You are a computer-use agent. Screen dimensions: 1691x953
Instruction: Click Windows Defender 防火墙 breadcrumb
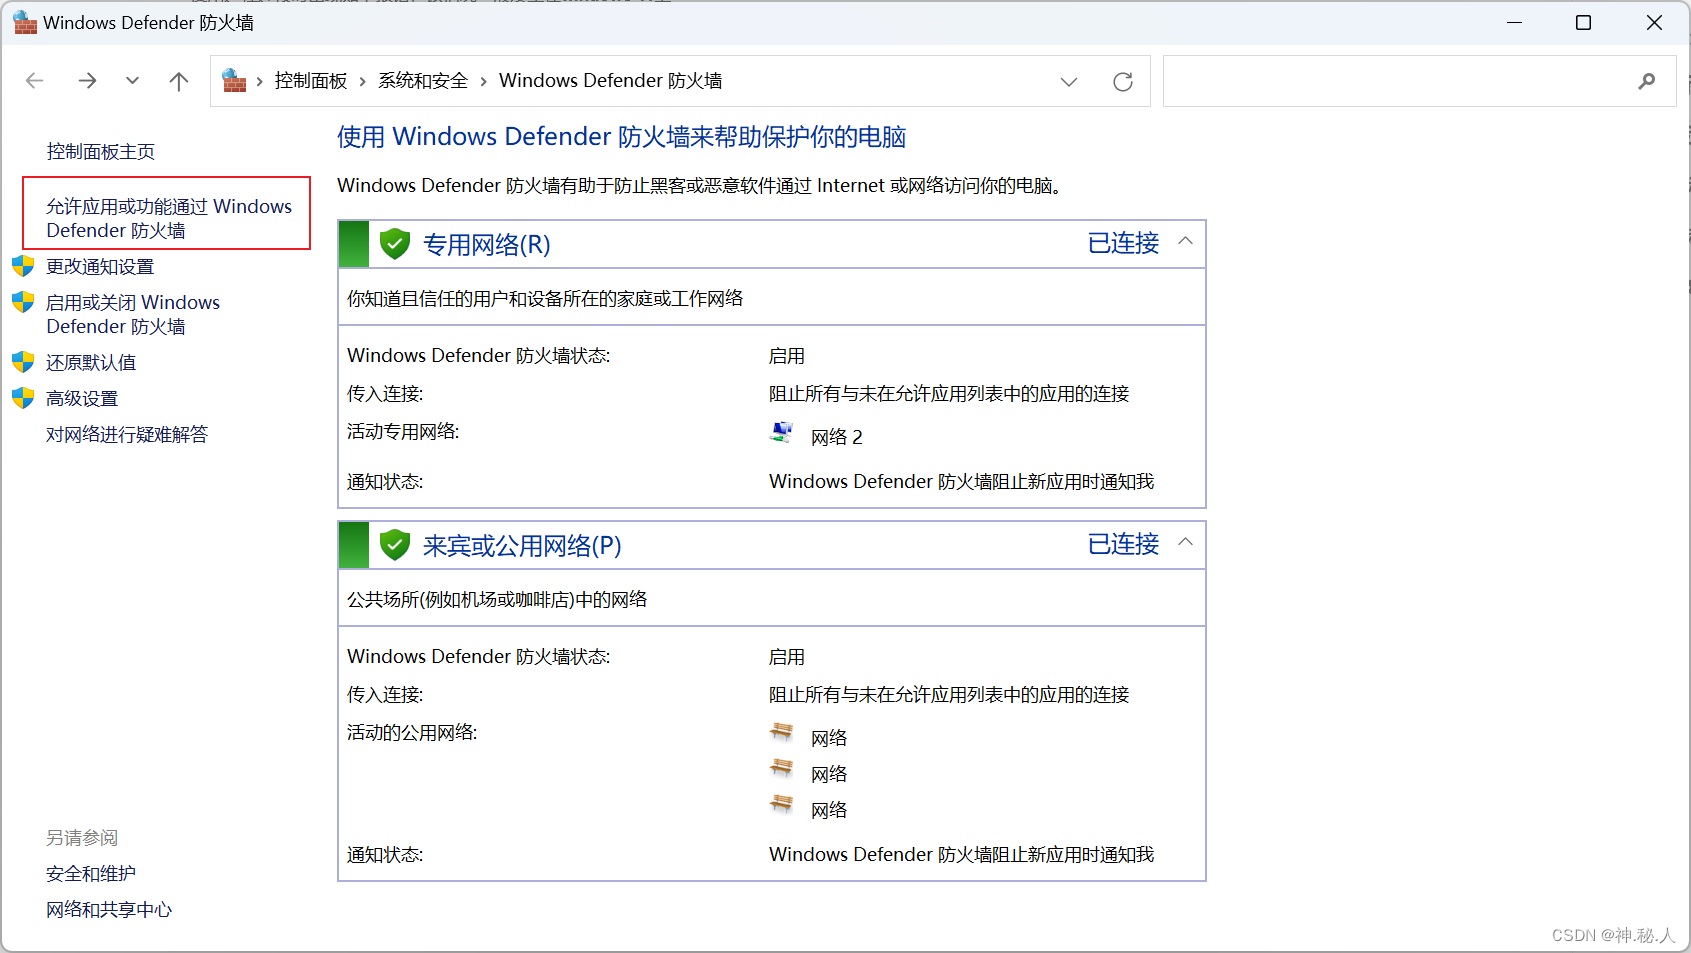[x=610, y=81]
